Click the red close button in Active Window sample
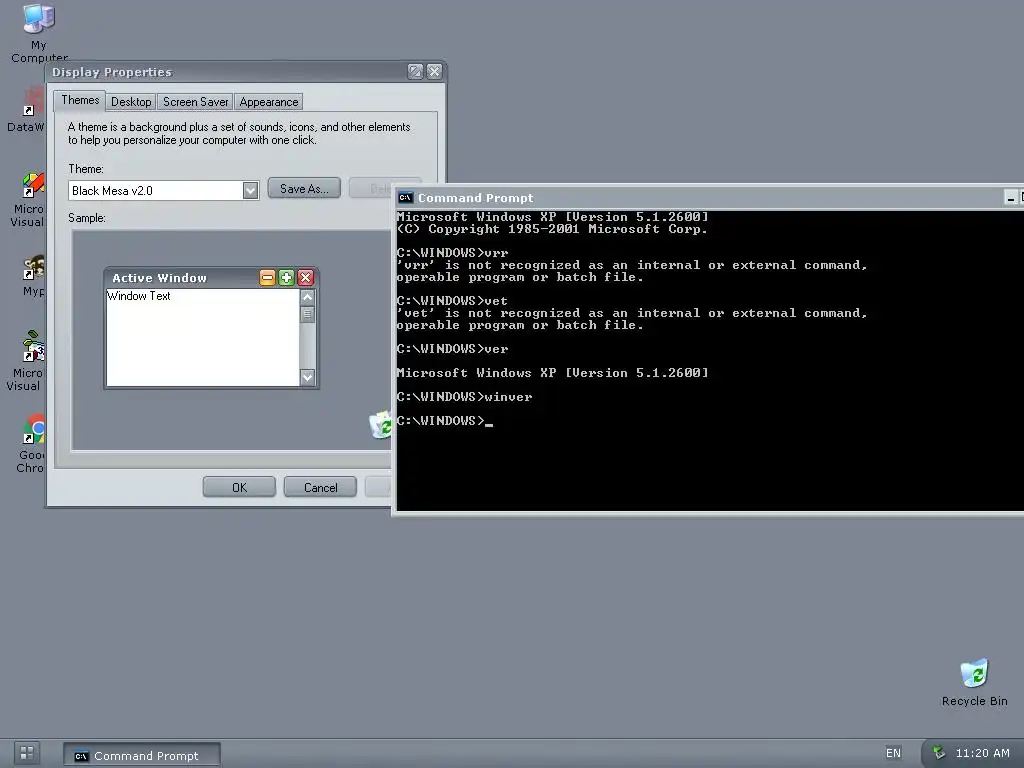Screen dimensions: 1024x768 point(305,278)
